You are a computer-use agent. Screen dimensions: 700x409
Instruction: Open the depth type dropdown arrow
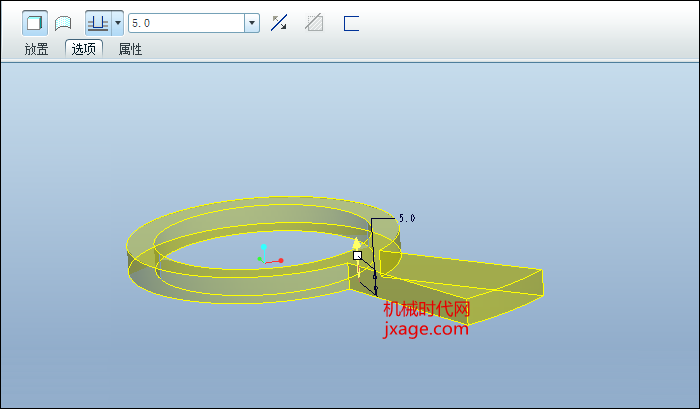pyautogui.click(x=118, y=23)
